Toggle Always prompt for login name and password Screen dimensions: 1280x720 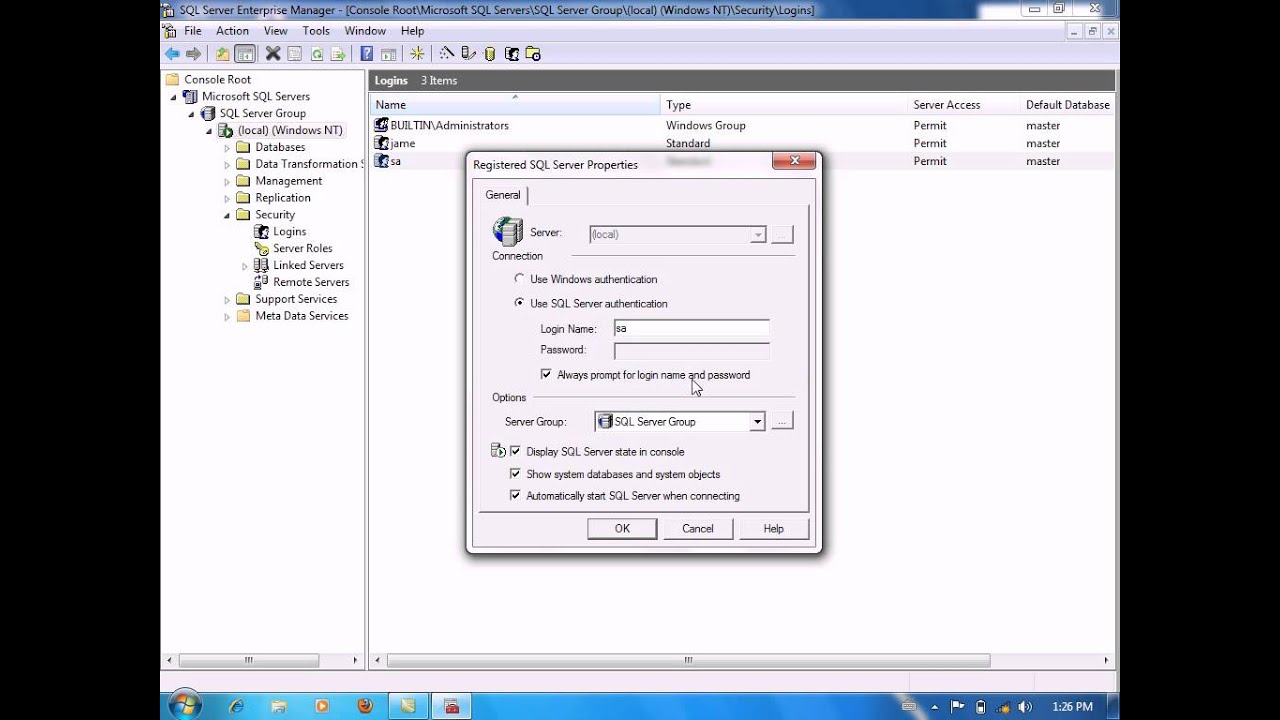(x=546, y=375)
